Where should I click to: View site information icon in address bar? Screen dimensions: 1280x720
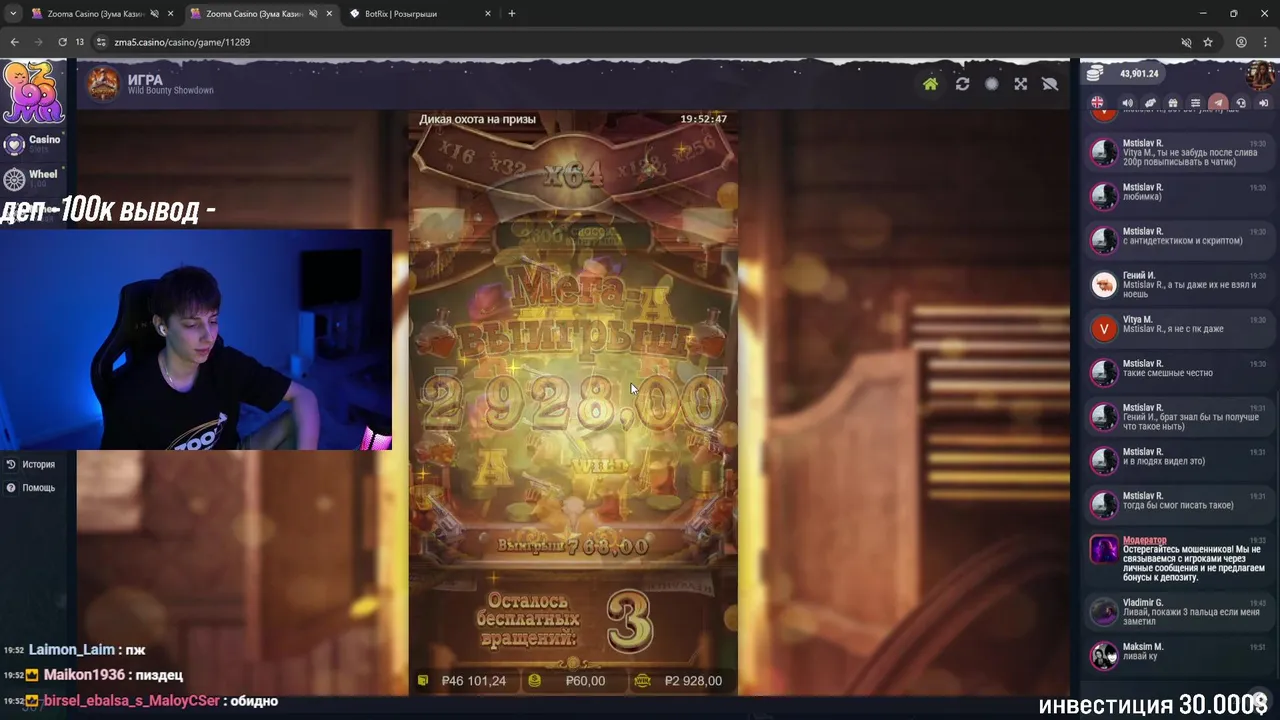pyautogui.click(x=101, y=42)
